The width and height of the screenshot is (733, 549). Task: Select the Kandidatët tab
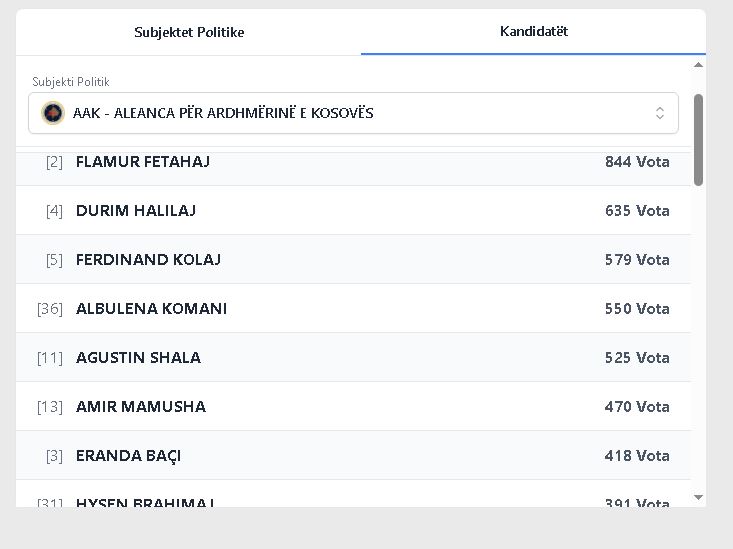[x=533, y=31]
